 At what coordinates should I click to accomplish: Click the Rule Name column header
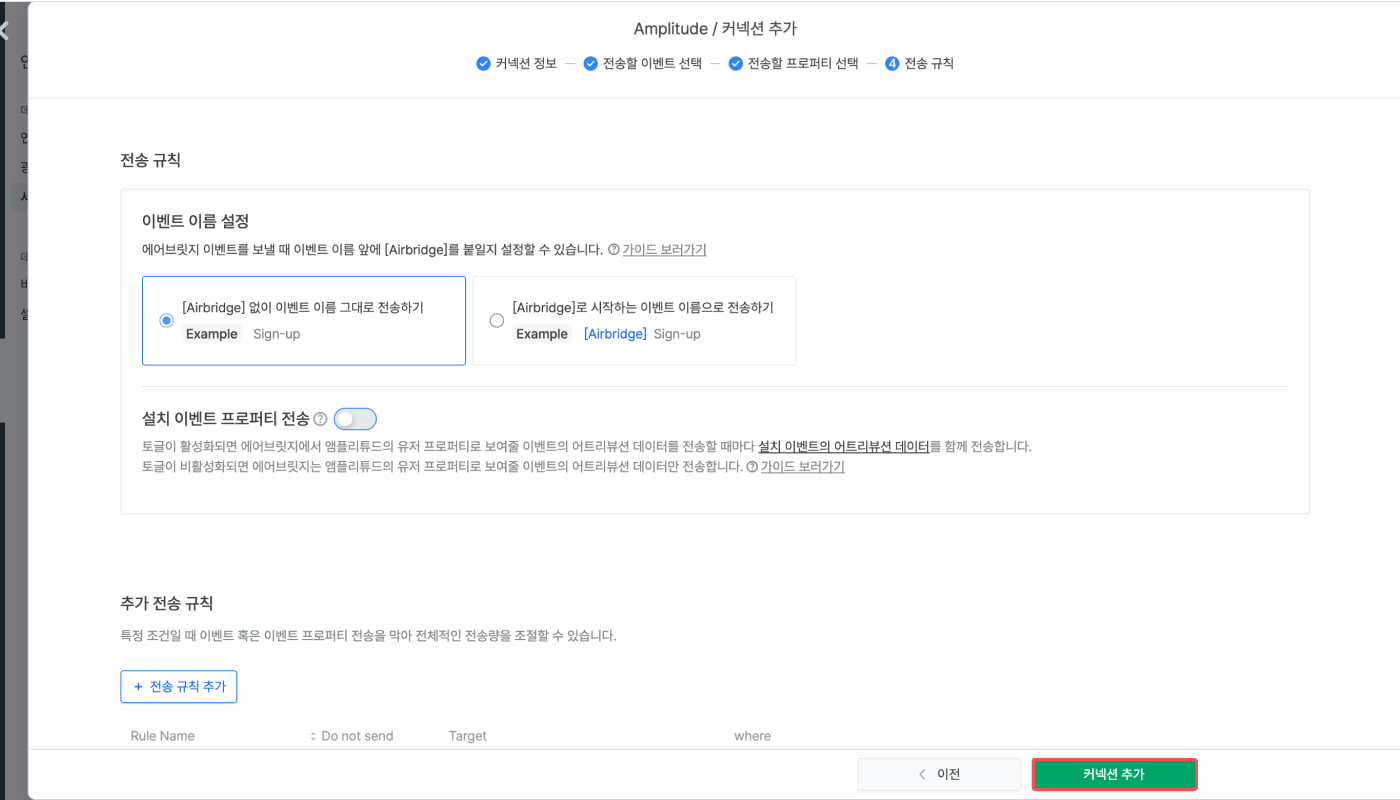pos(163,736)
